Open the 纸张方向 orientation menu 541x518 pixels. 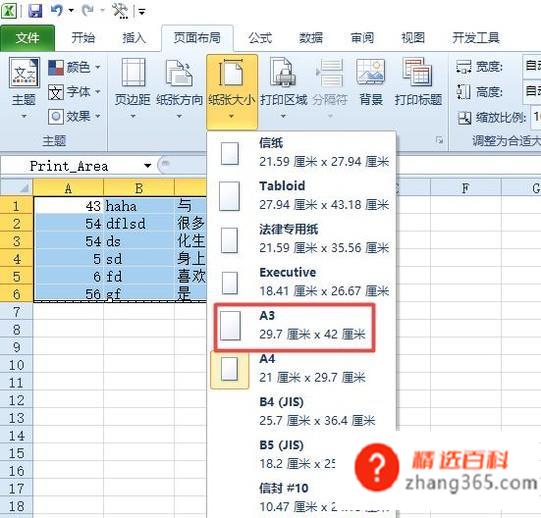click(179, 89)
